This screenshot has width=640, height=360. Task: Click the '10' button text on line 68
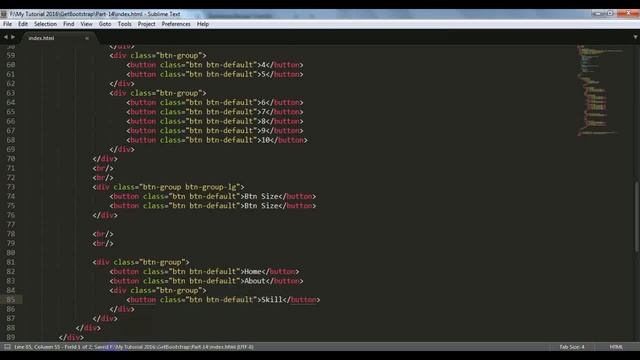tap(265, 140)
